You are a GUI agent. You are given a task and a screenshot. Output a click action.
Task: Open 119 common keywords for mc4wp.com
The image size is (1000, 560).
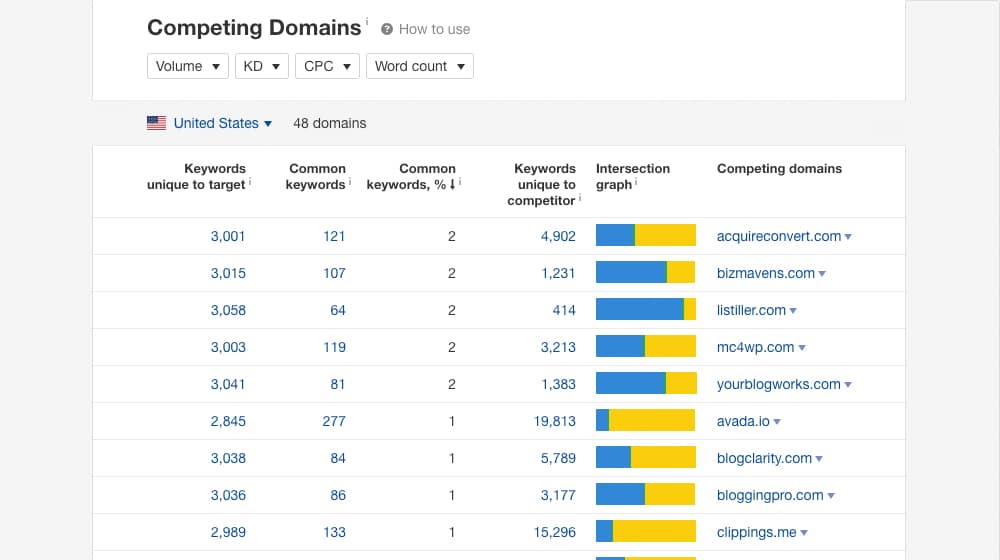(334, 347)
